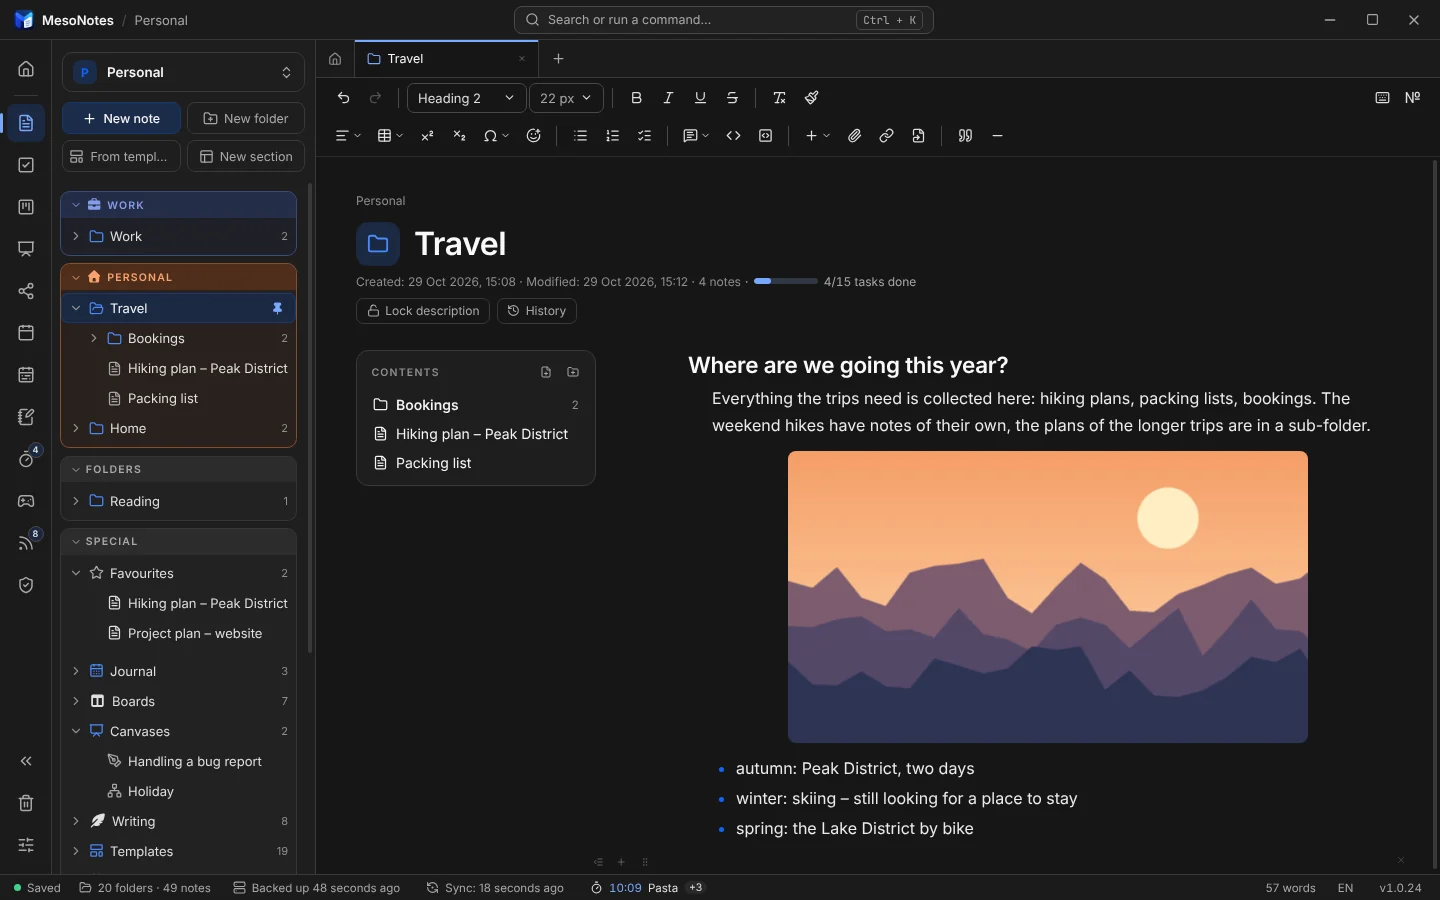Screen dimensions: 1440x900
Task: Insert an inline code snippet
Action: [733, 136]
